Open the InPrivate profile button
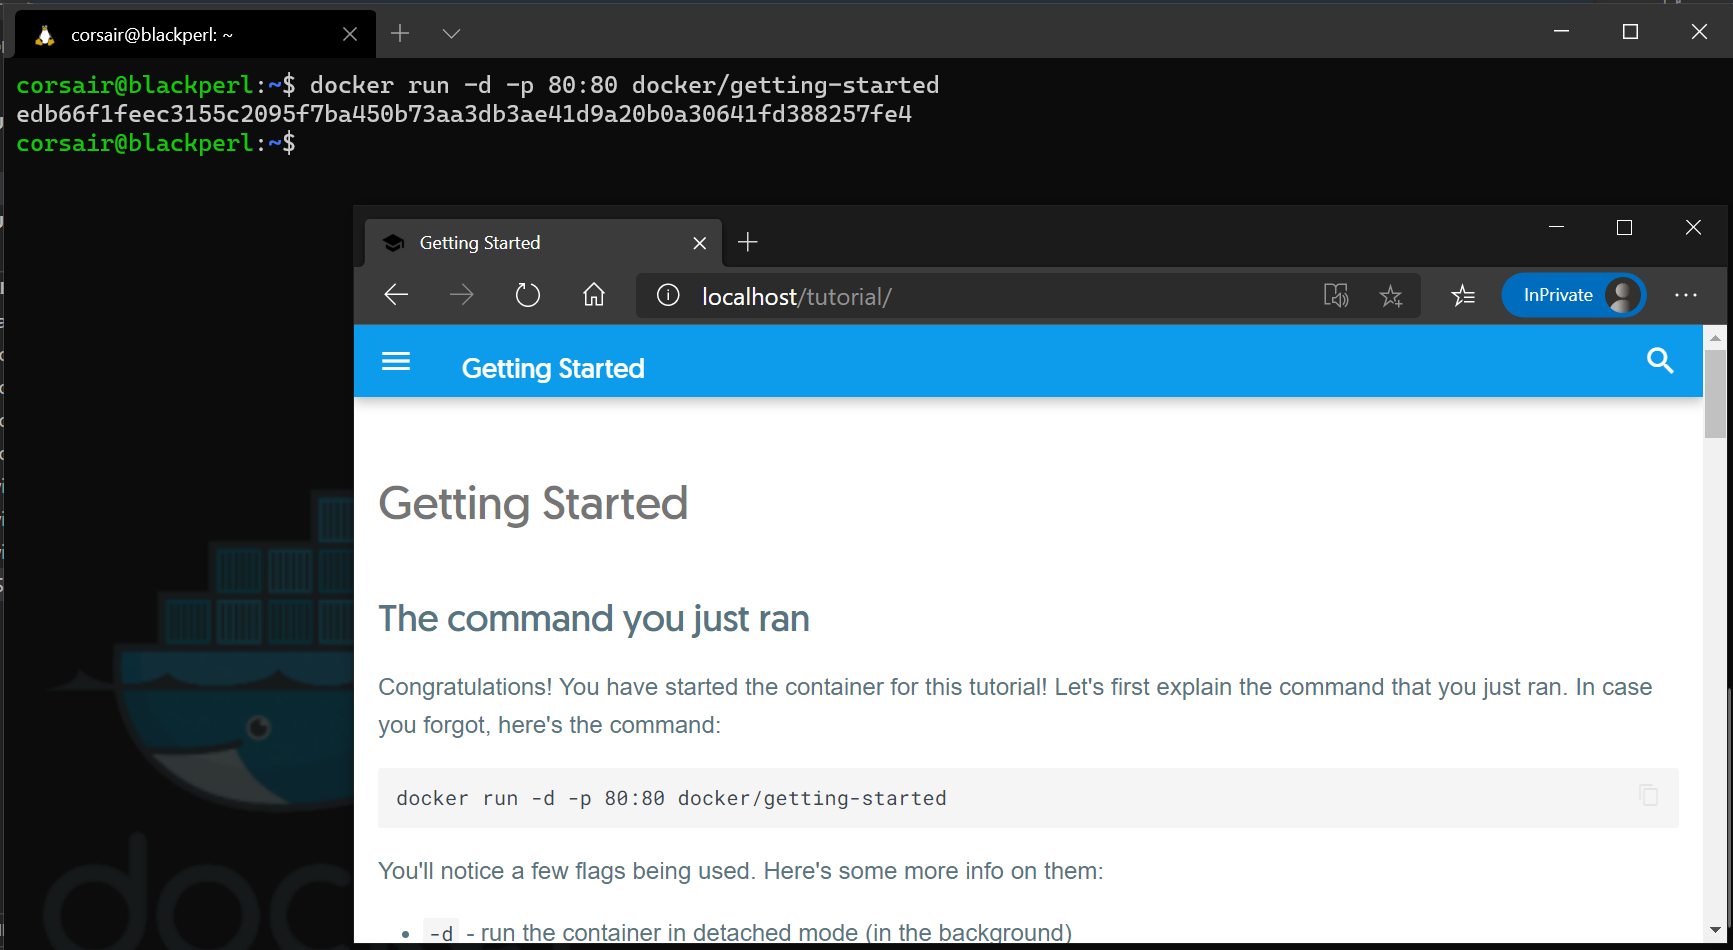This screenshot has width=1733, height=950. click(1573, 296)
